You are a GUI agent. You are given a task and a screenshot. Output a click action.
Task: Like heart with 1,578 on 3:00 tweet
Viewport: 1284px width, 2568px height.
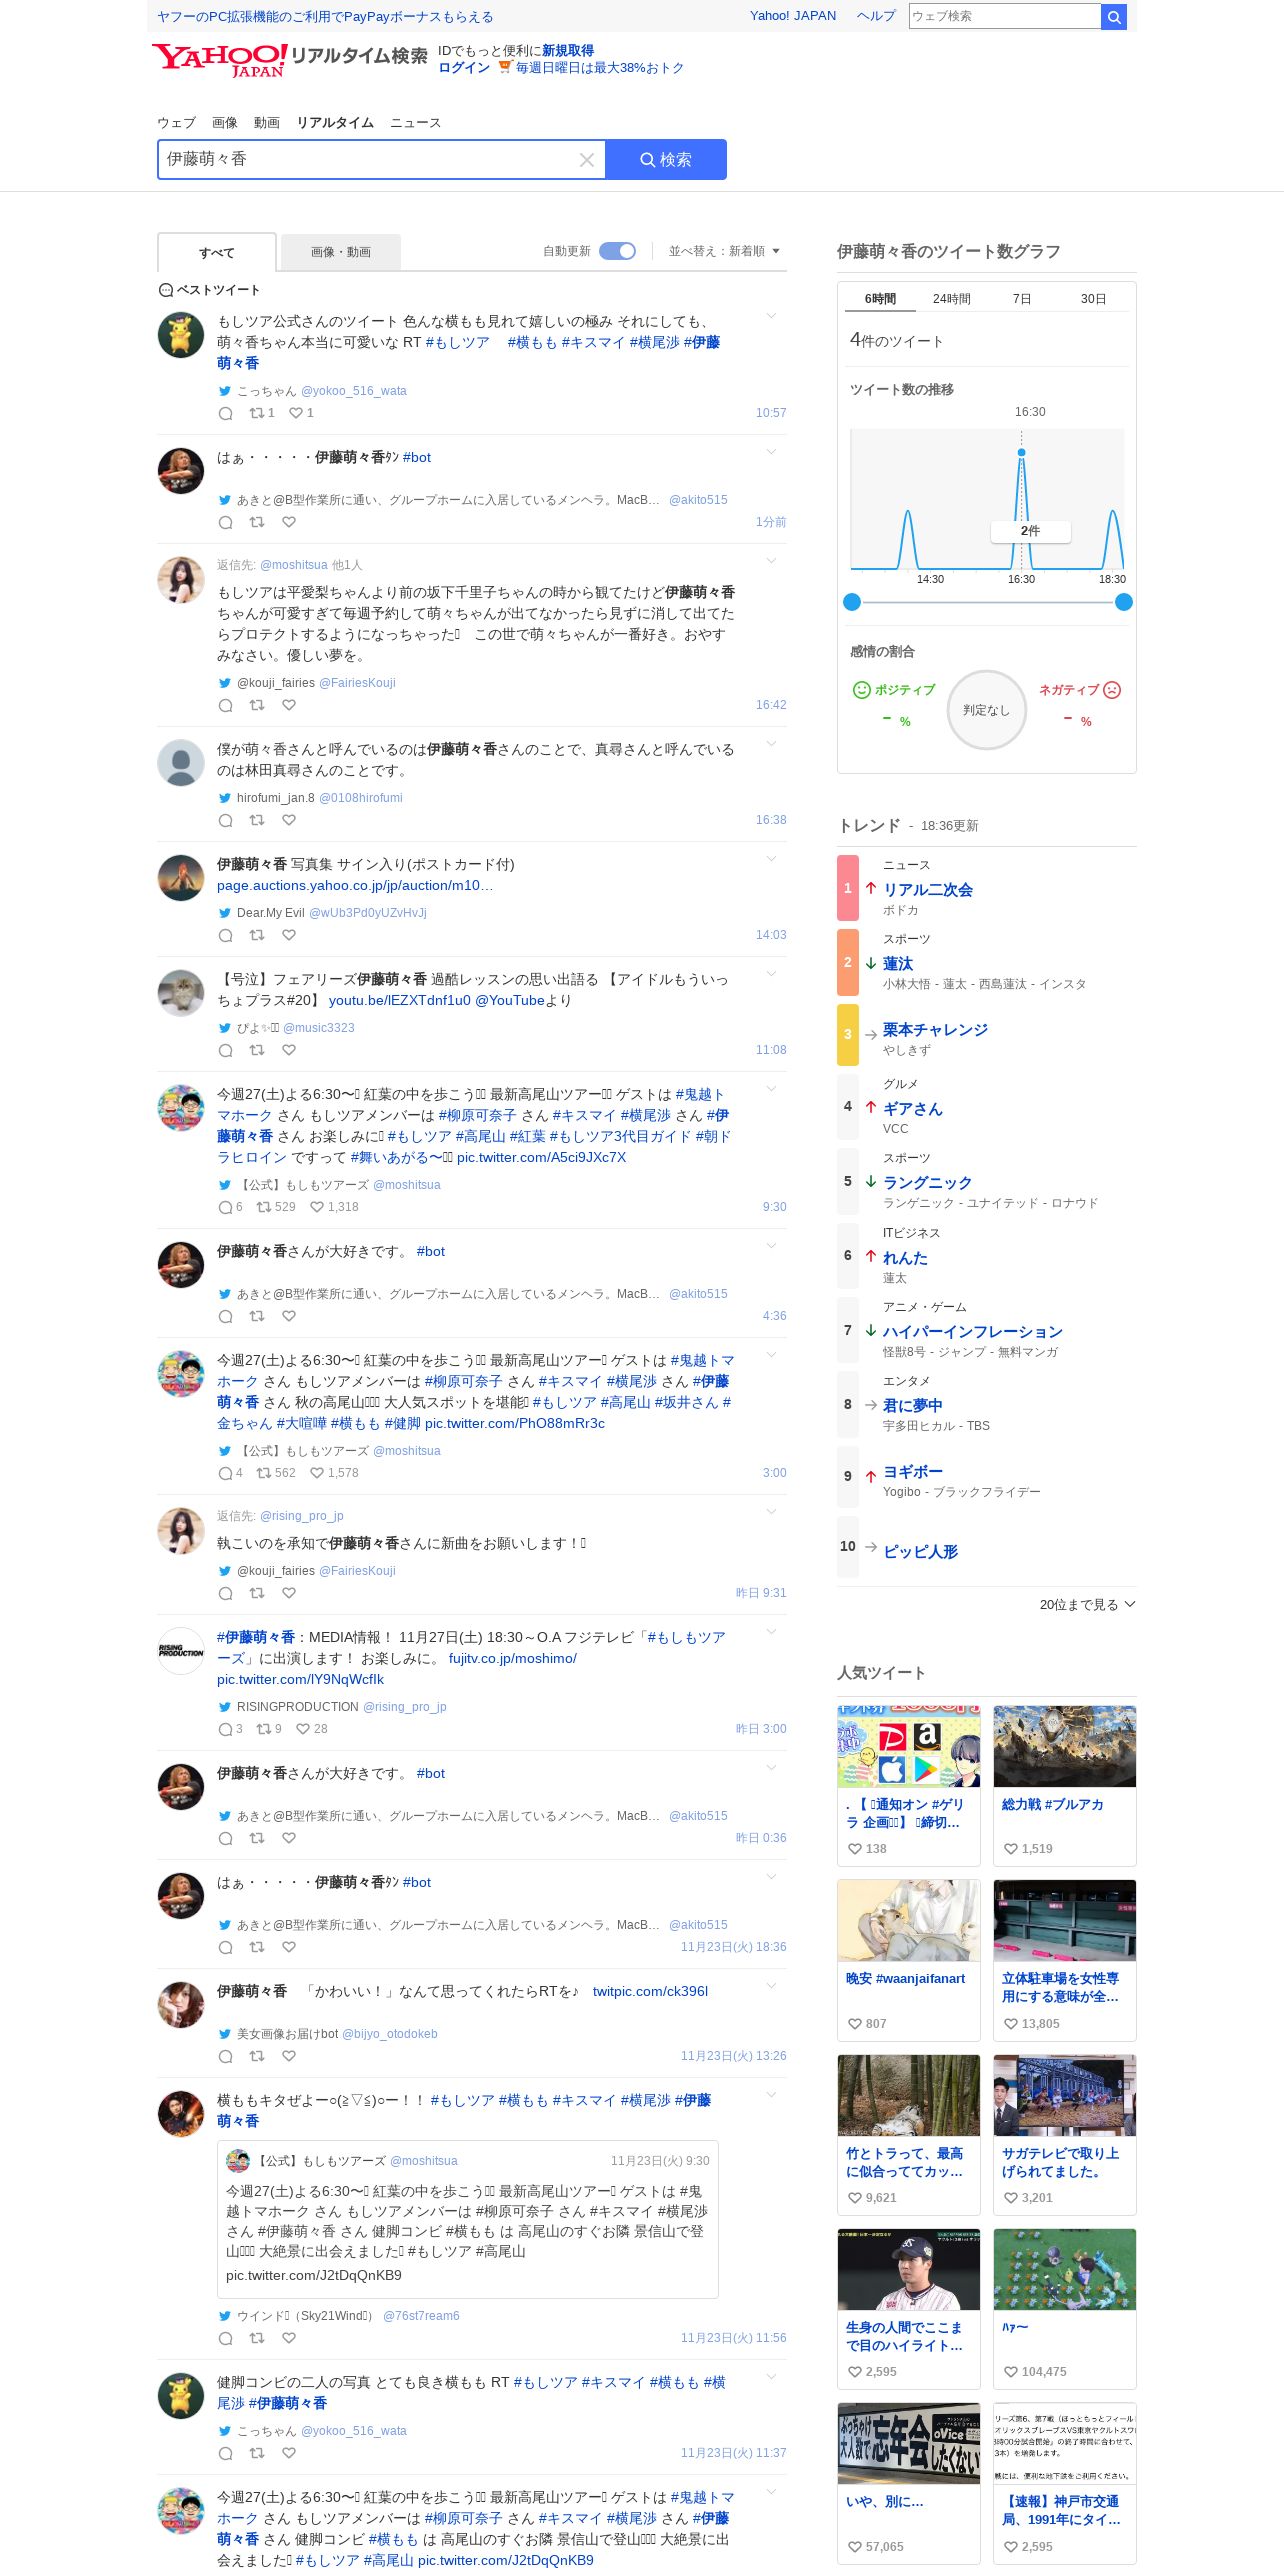pos(317,1473)
